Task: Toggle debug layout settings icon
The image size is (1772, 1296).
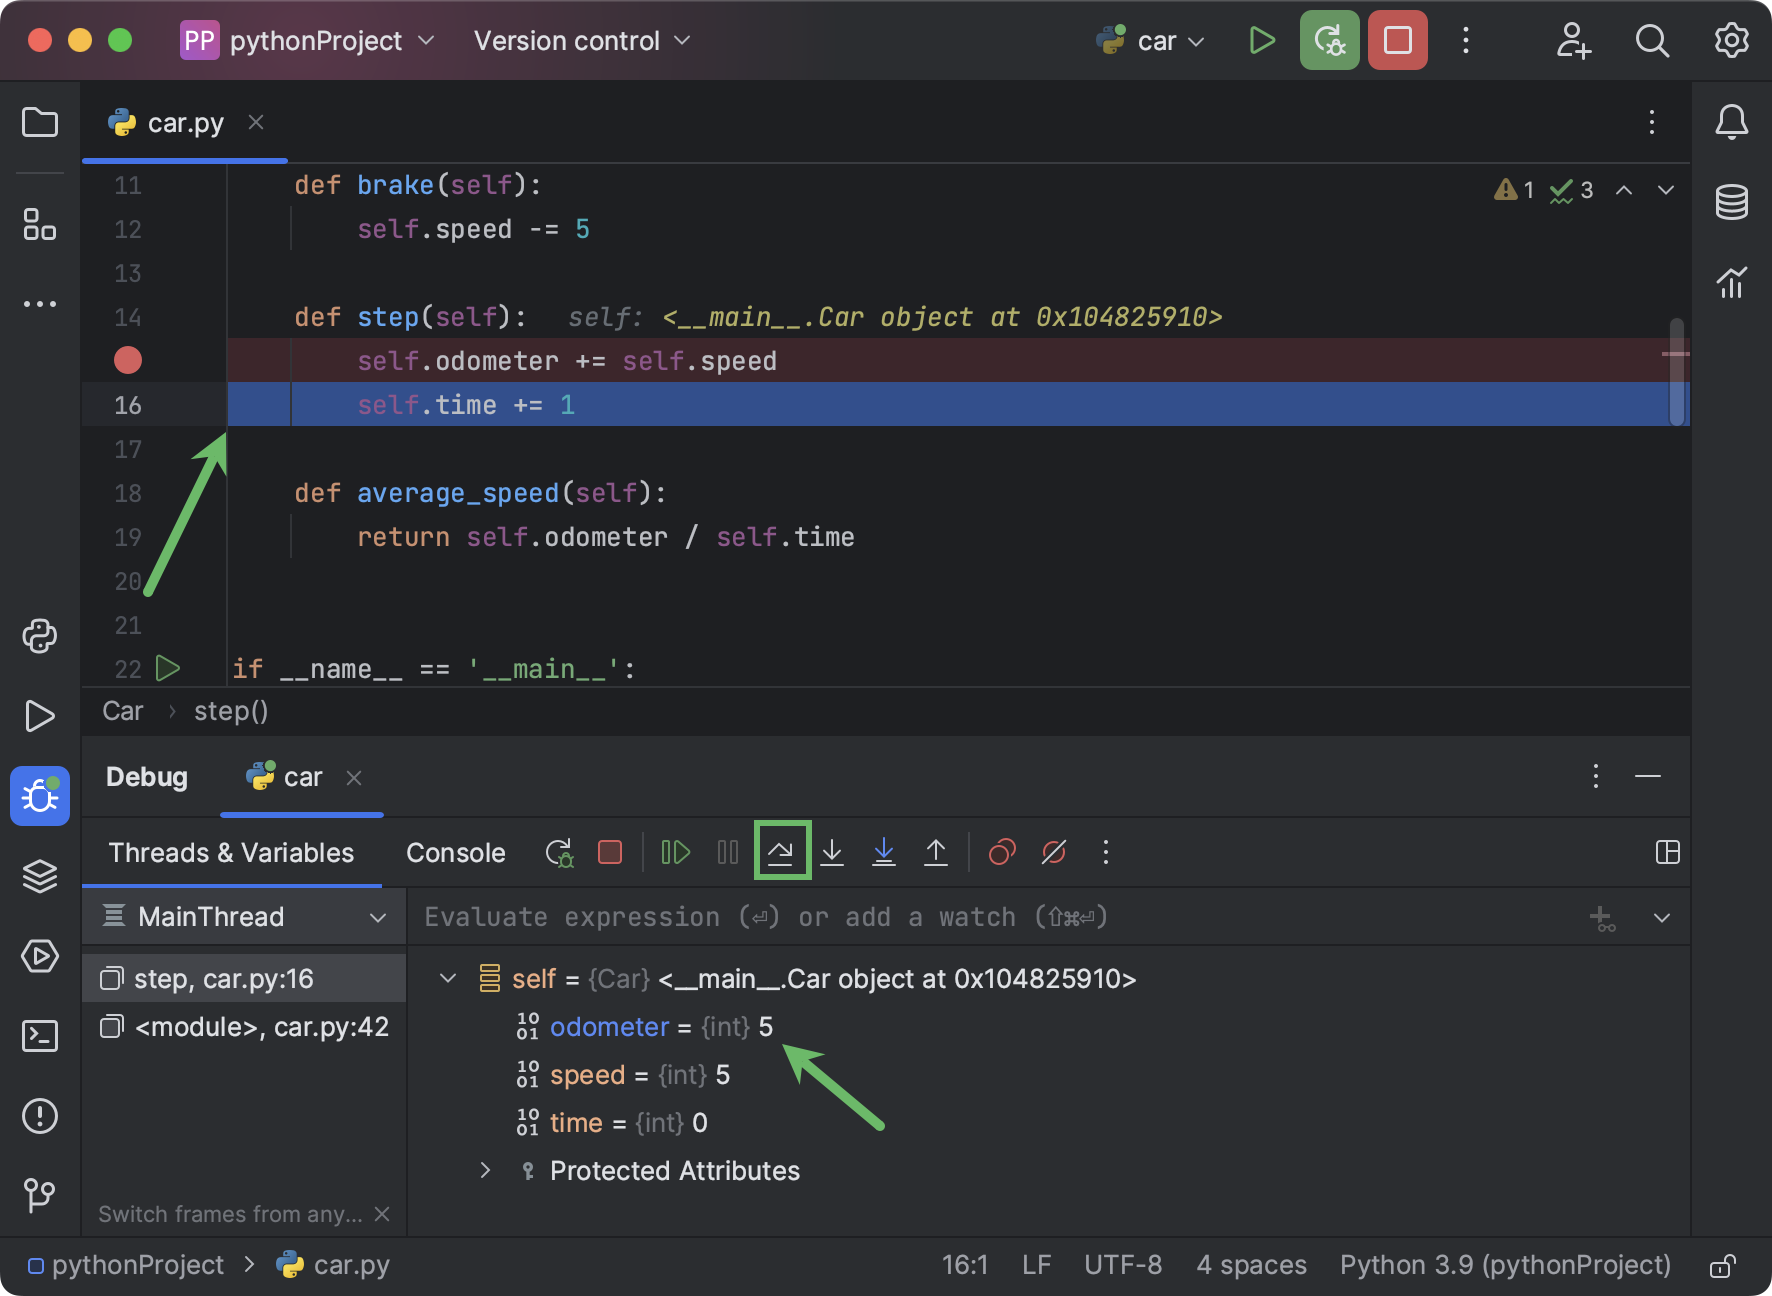Action: click(1667, 853)
